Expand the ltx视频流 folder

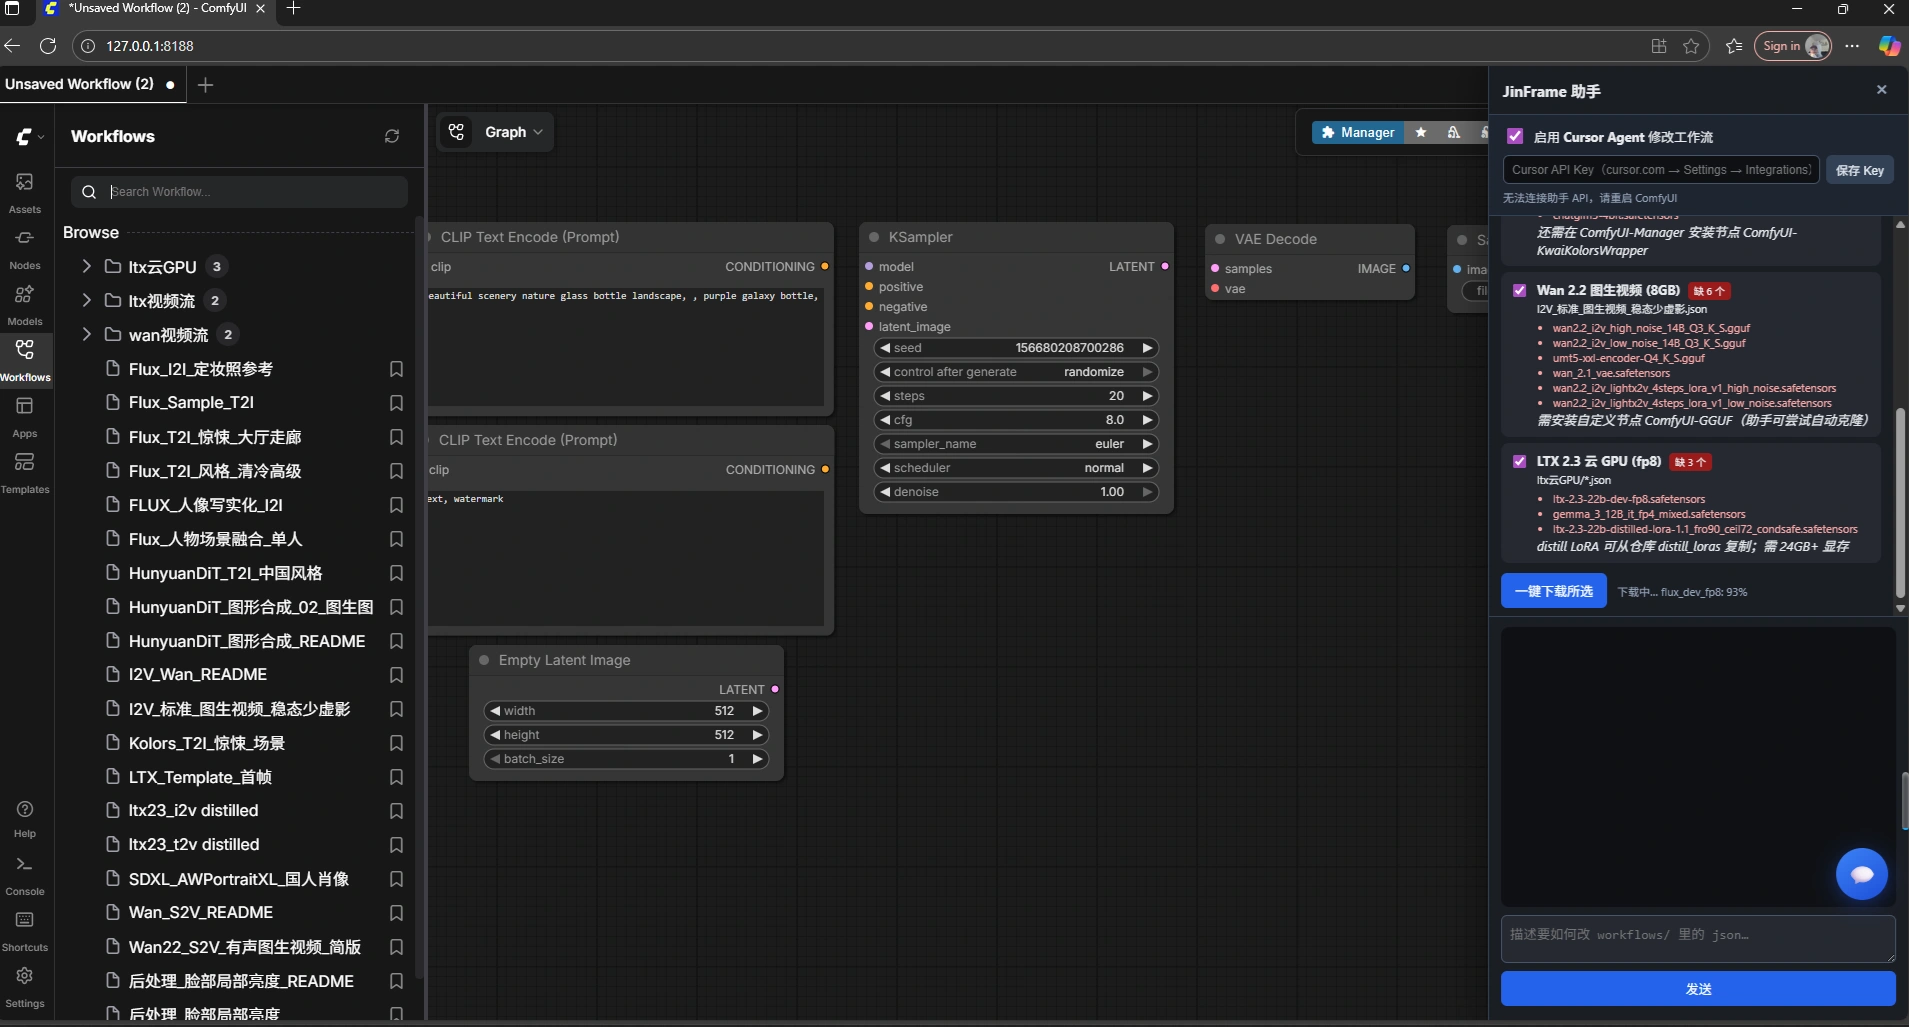point(87,300)
